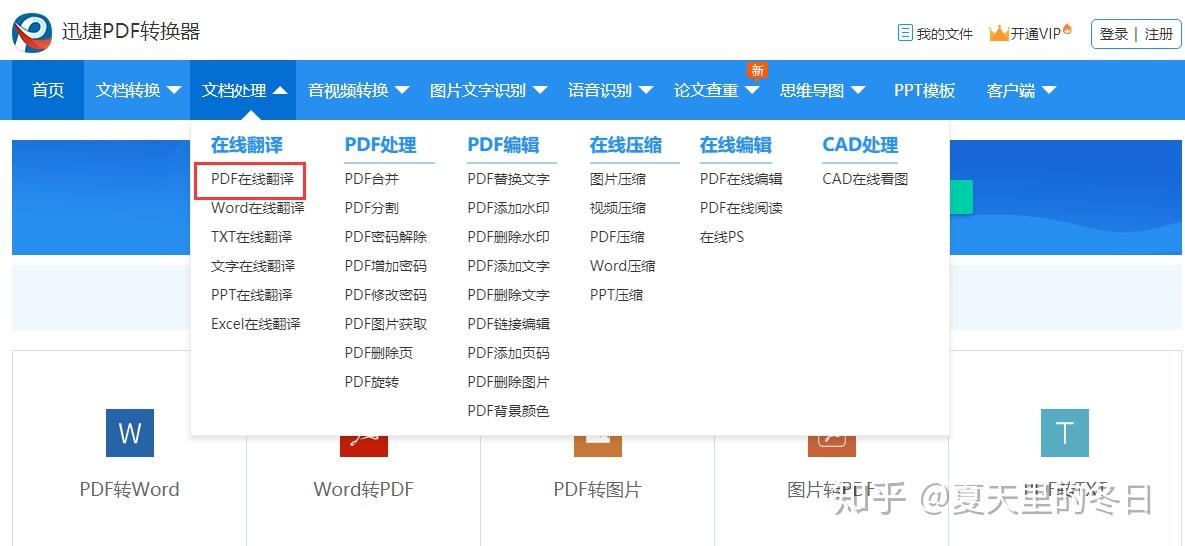Open the PDF转图片 card label
This screenshot has height=546, width=1185.
point(597,489)
